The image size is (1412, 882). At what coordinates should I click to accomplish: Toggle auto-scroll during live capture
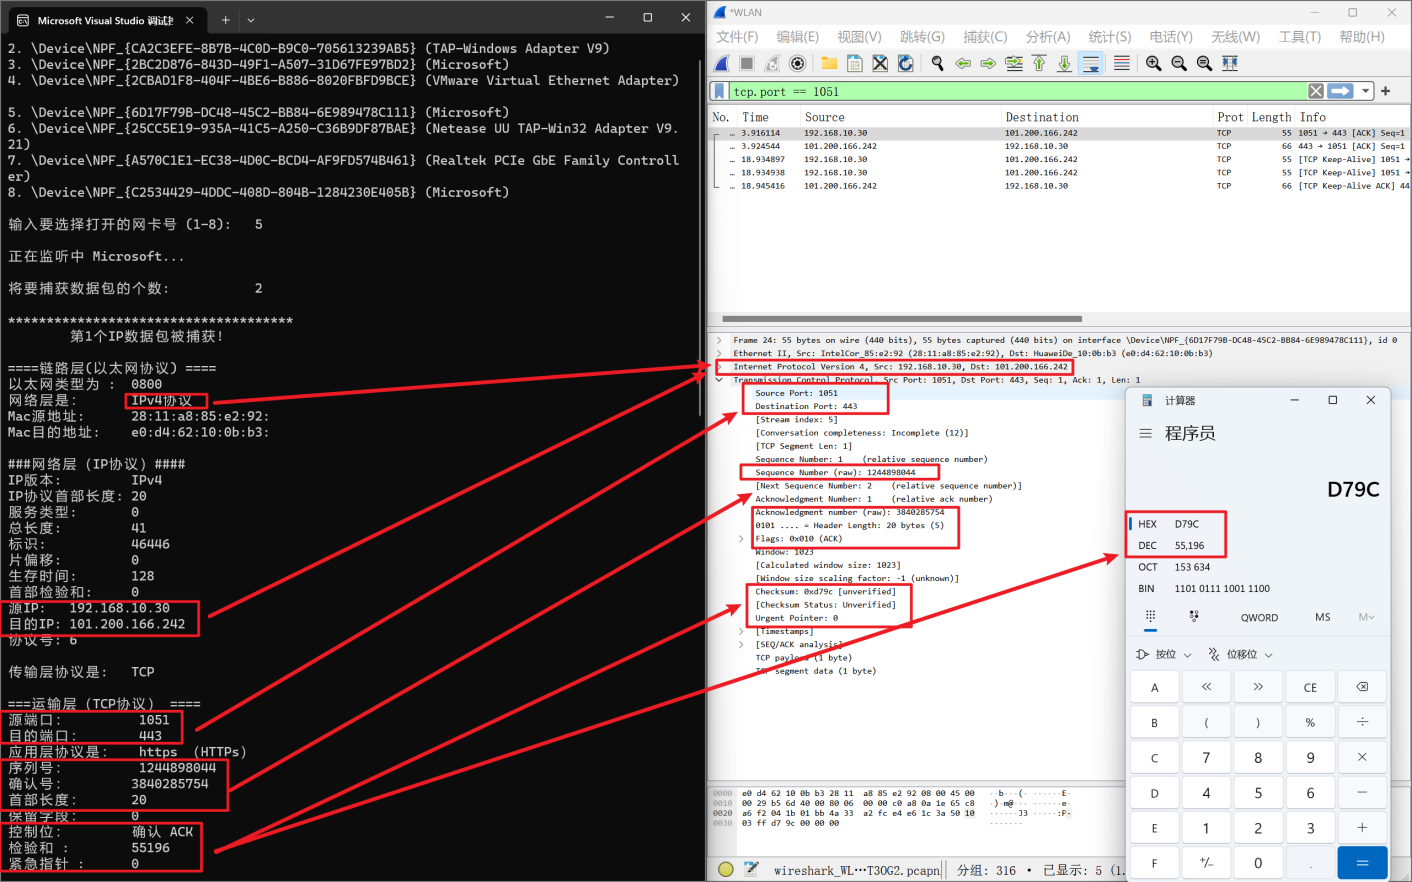(x=1091, y=63)
